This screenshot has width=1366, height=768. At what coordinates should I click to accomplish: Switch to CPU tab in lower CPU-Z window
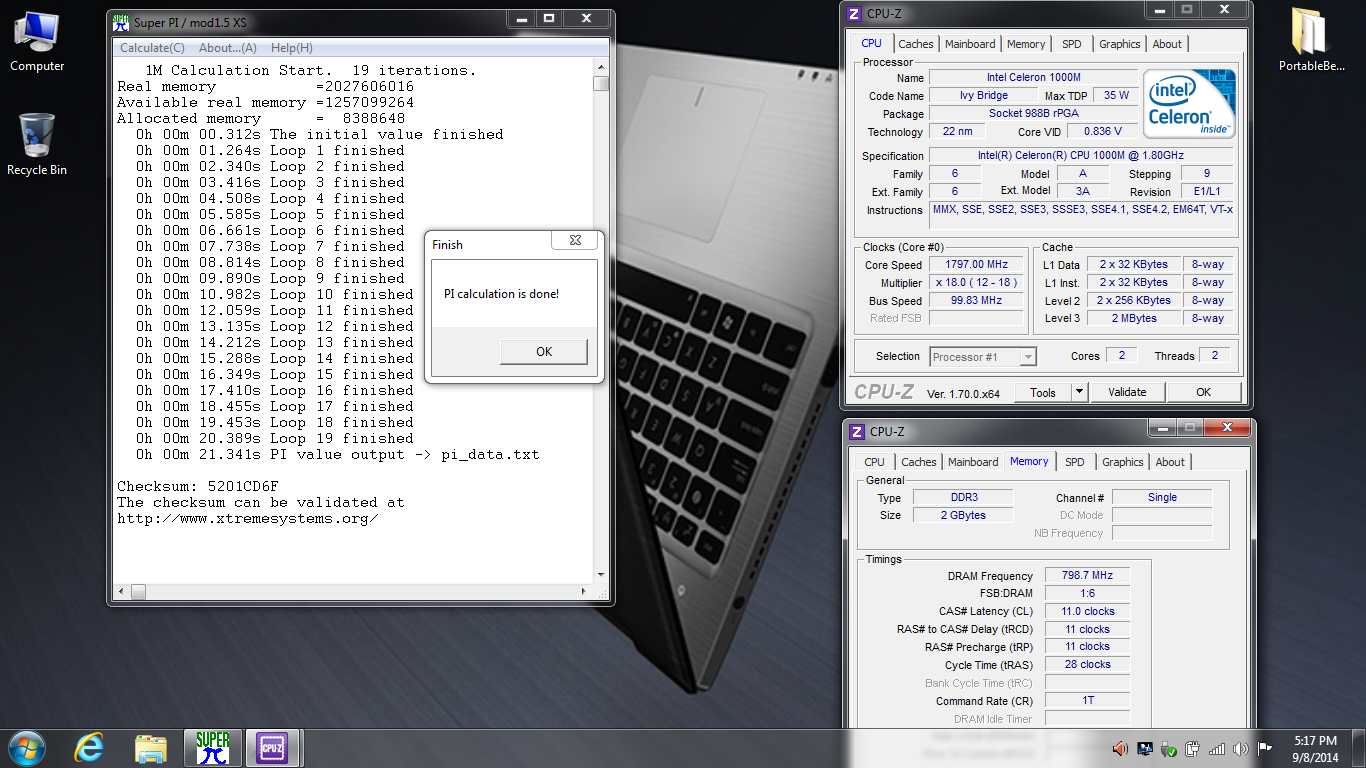point(874,462)
